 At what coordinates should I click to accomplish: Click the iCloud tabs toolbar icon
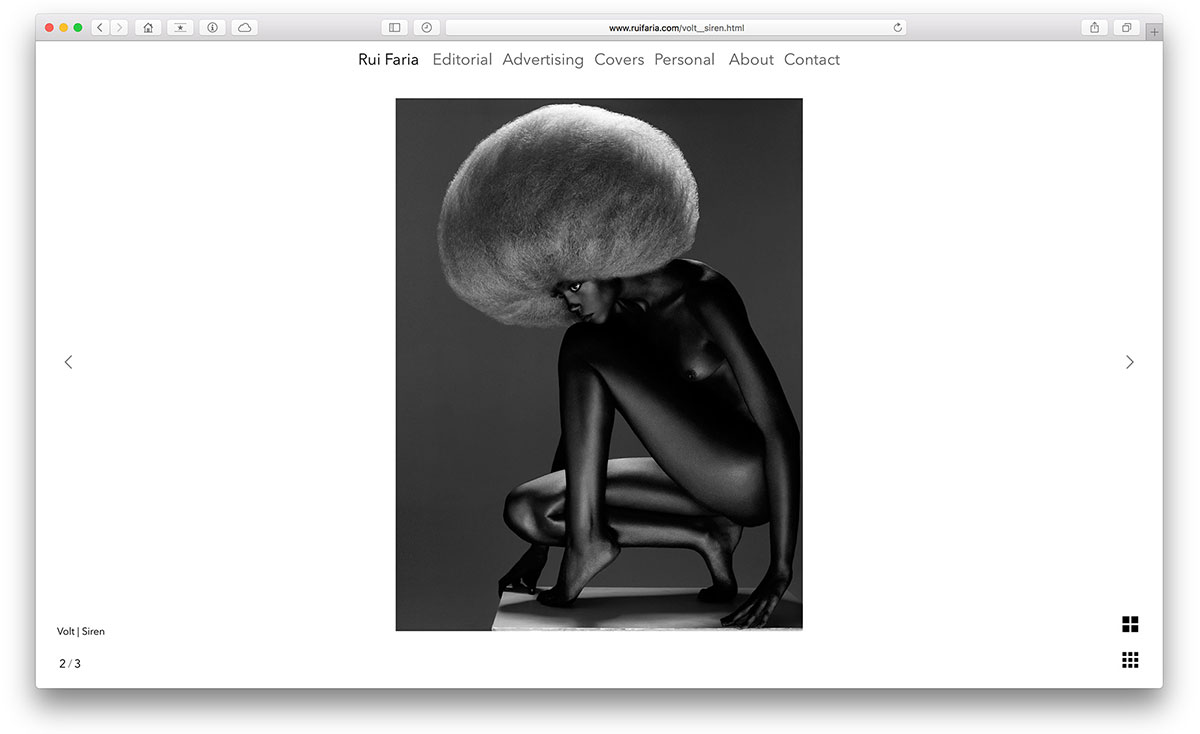(x=244, y=28)
